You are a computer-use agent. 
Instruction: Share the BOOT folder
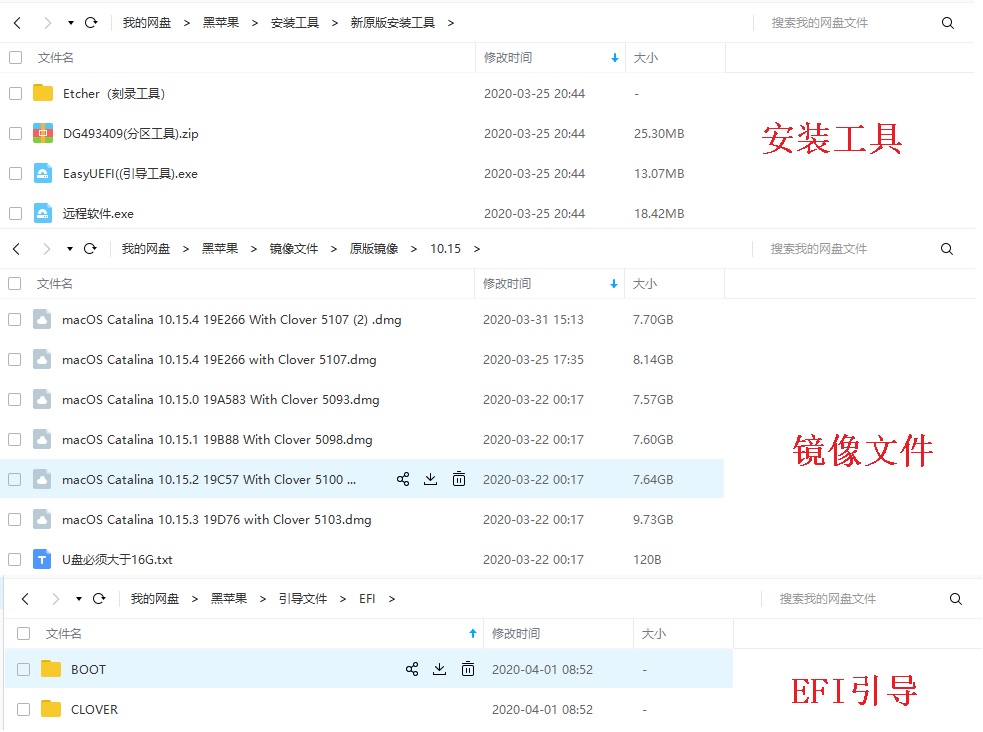pos(412,670)
